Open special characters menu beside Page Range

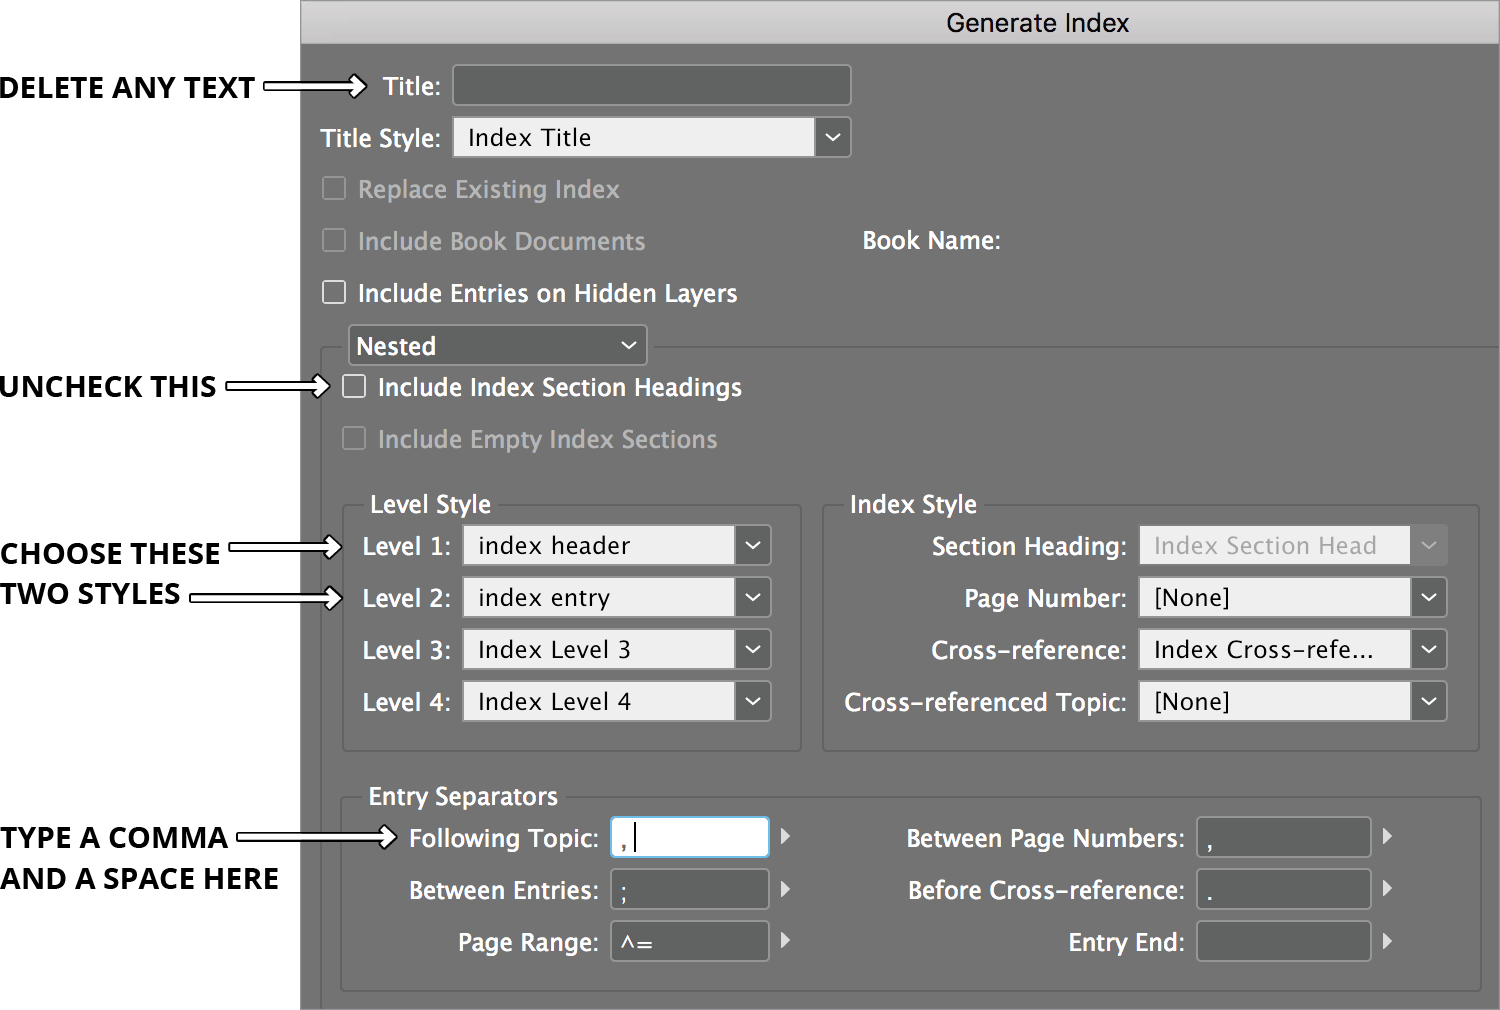(784, 940)
